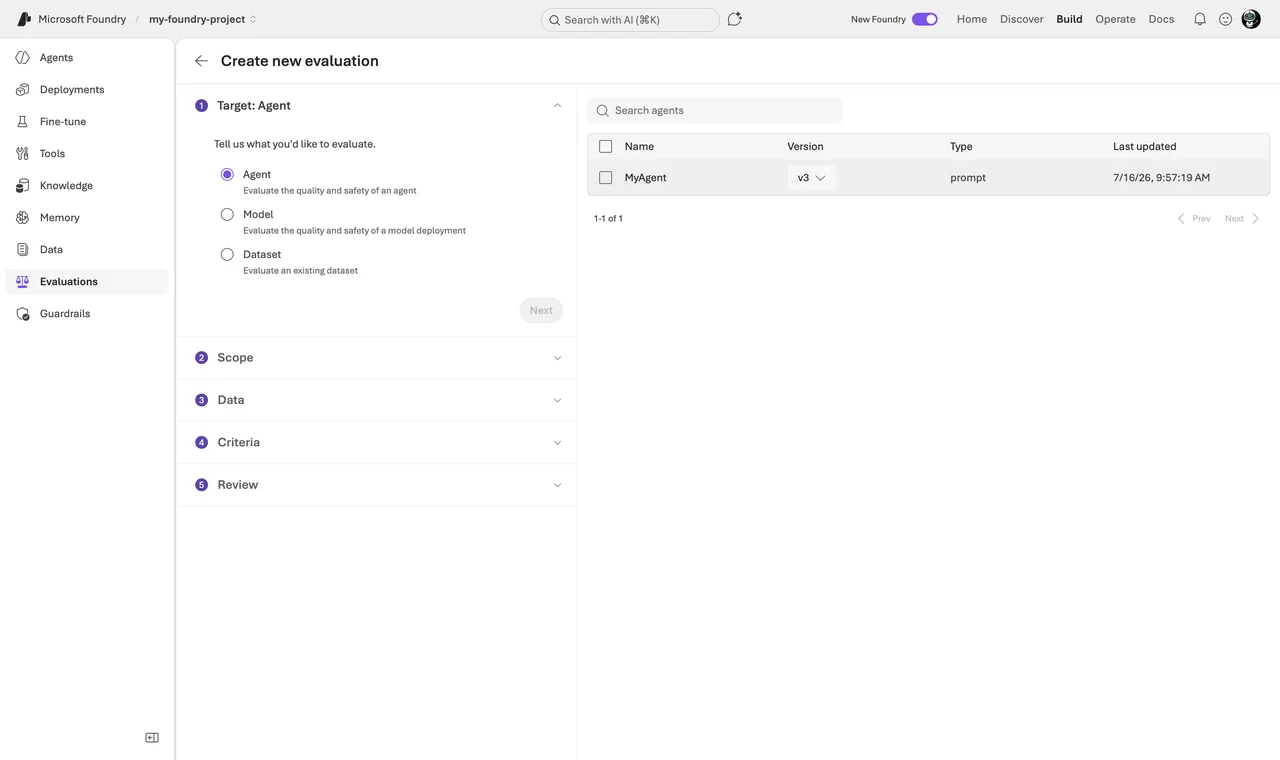The width and height of the screenshot is (1280, 760).
Task: Go to the Home tab
Action: (x=972, y=19)
